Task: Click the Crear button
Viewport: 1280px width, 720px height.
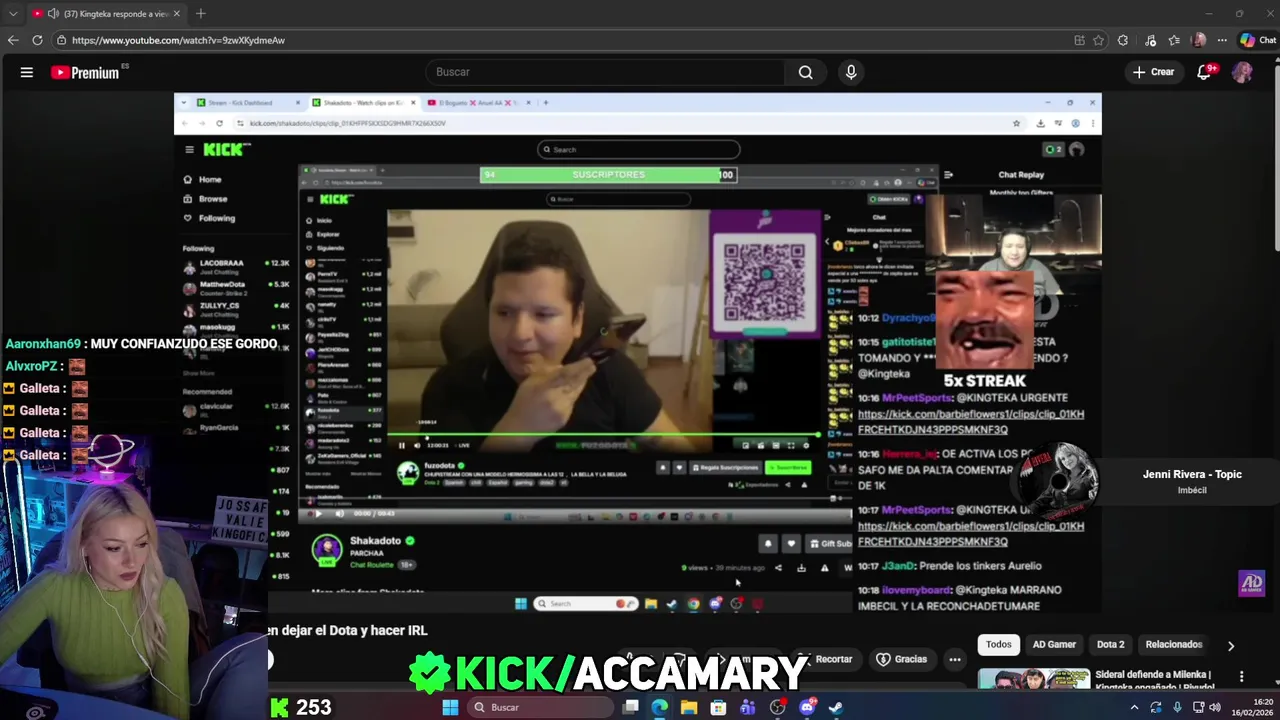Action: click(1153, 72)
